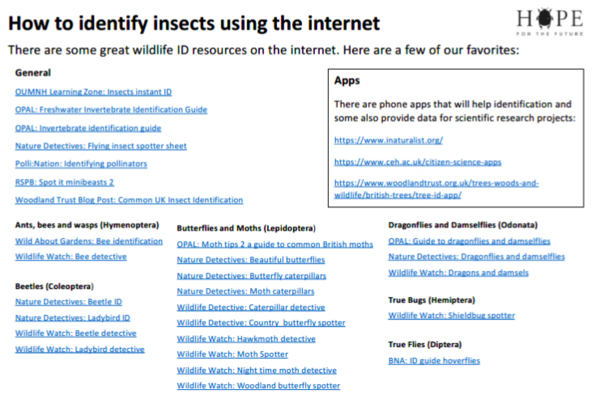Select Wildlife Watch: Bee detective link
This screenshot has width=600, height=400.
point(71,256)
